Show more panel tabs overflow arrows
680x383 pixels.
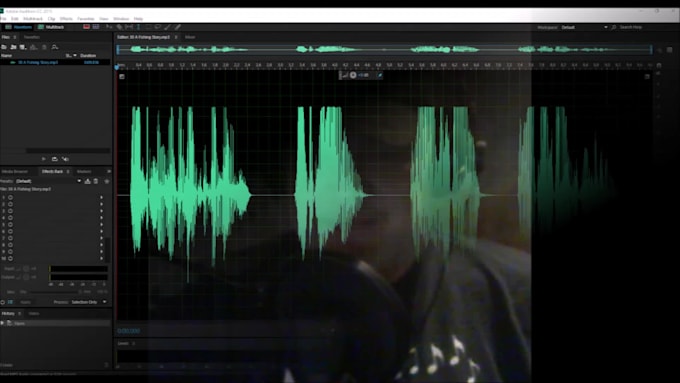109,171
